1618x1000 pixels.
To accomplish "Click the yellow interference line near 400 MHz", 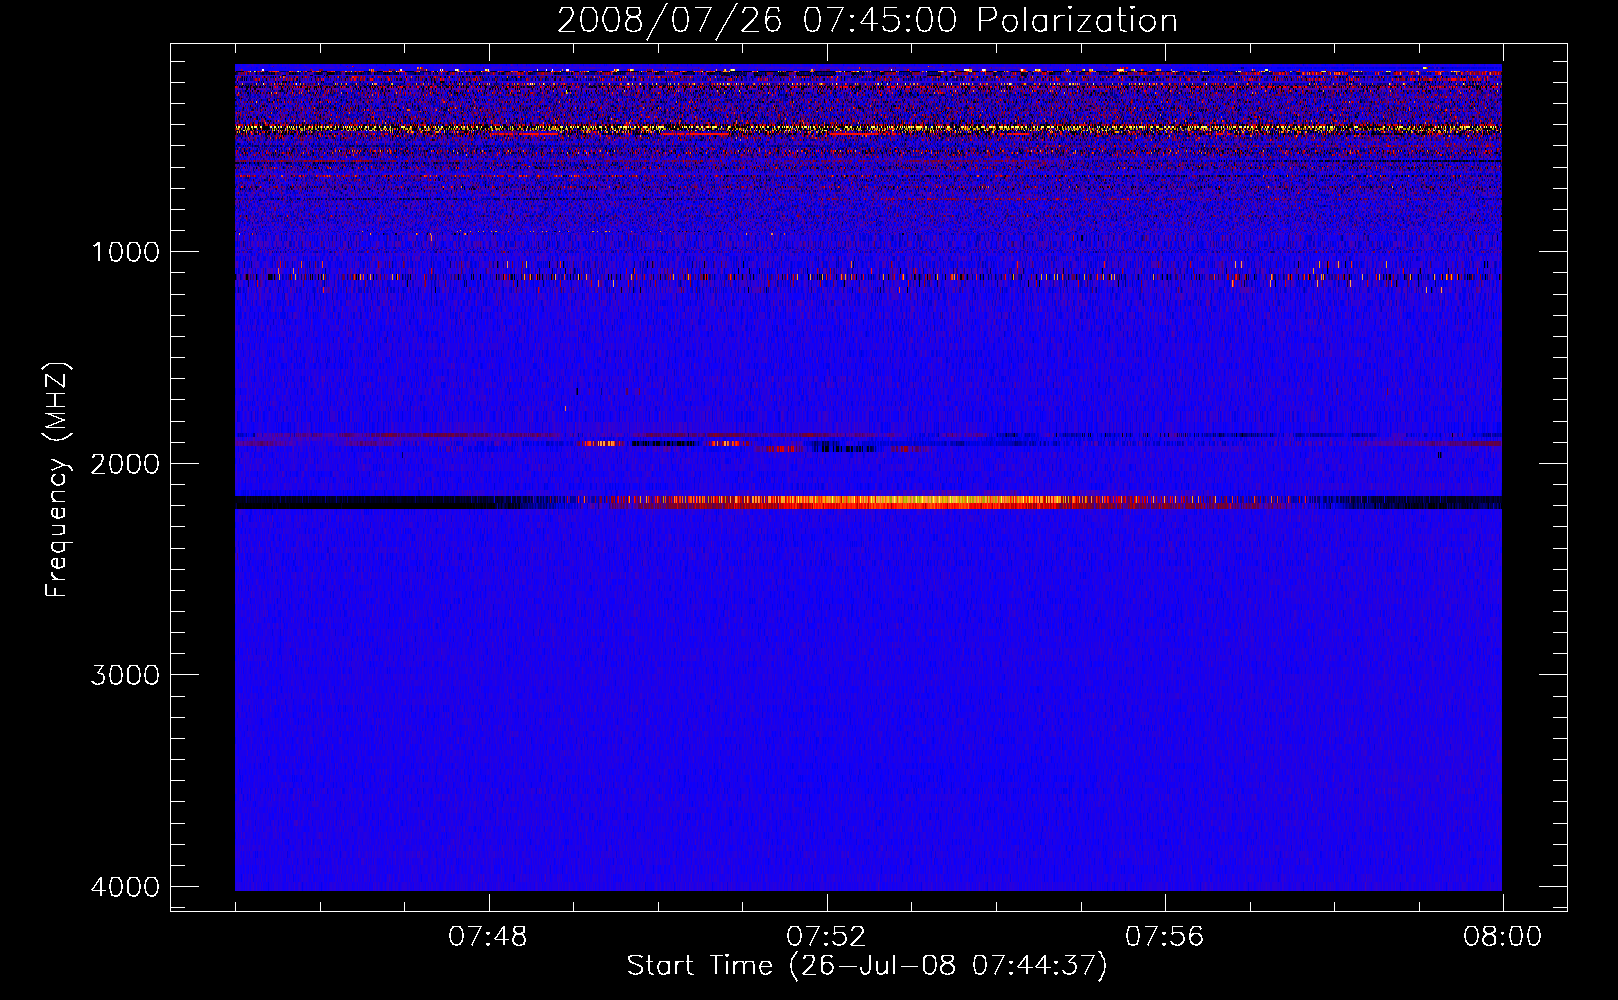I will click(868, 128).
